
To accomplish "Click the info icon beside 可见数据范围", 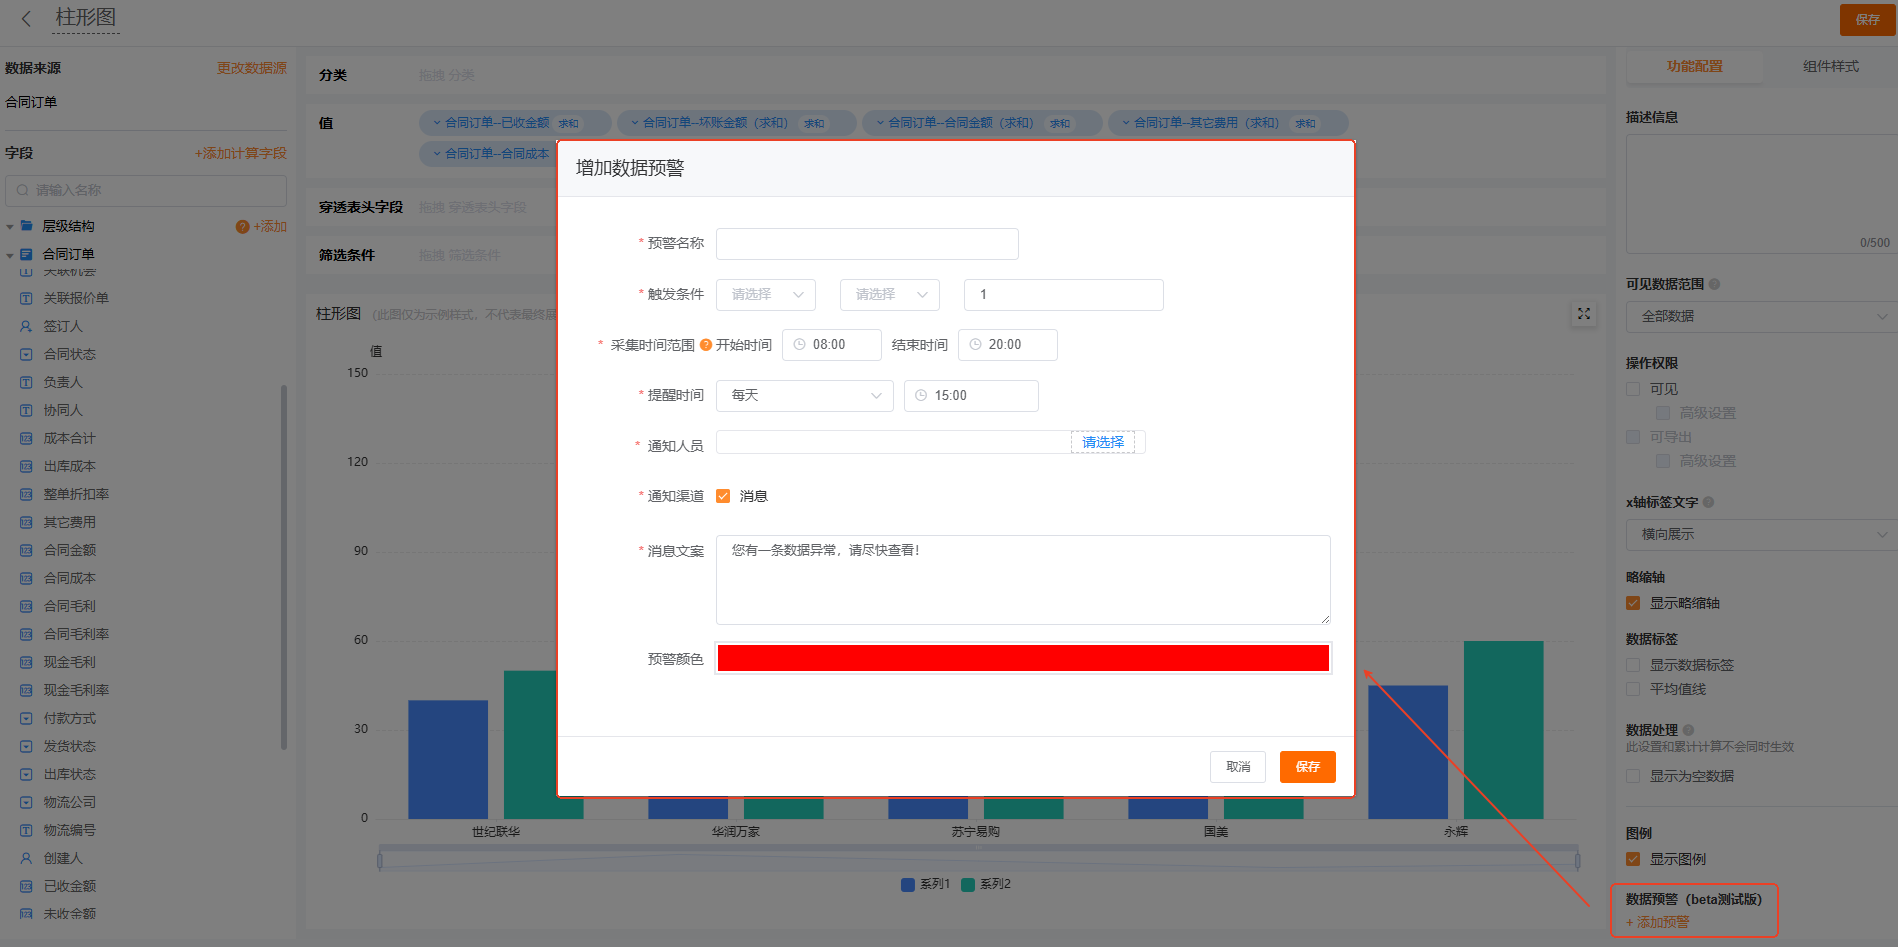I will coord(1714,284).
